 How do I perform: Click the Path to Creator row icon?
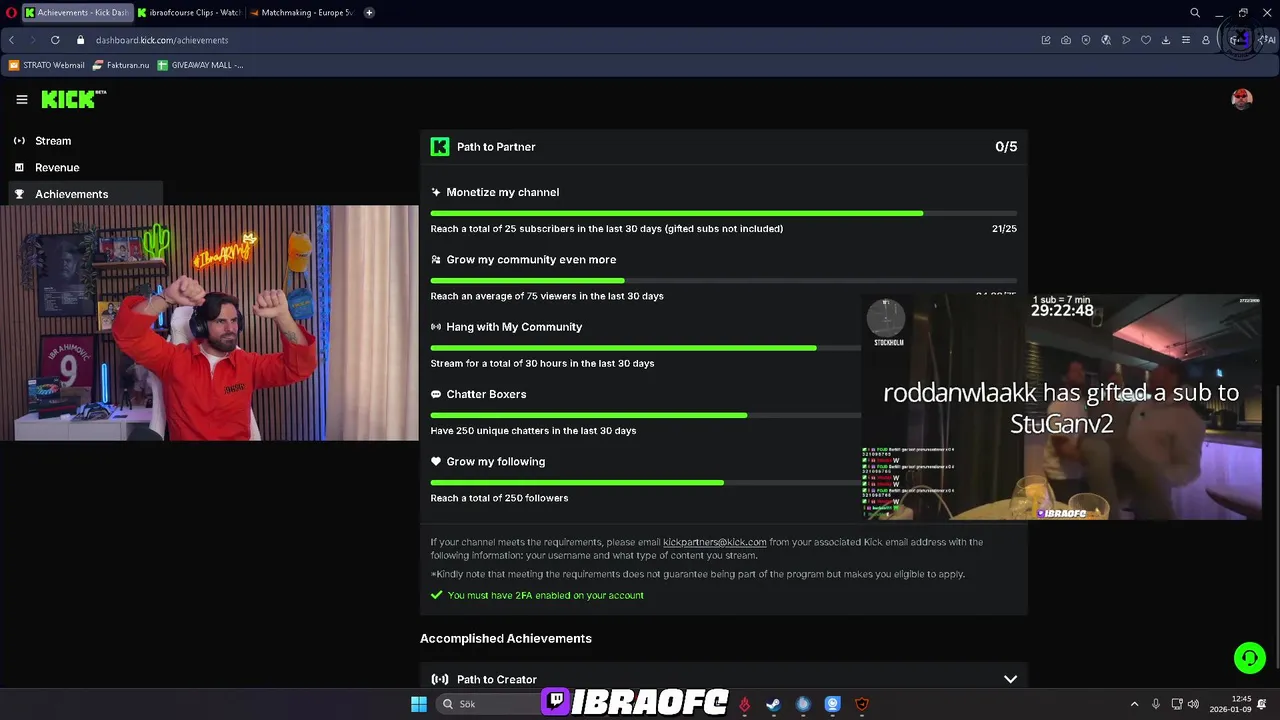pyautogui.click(x=440, y=679)
